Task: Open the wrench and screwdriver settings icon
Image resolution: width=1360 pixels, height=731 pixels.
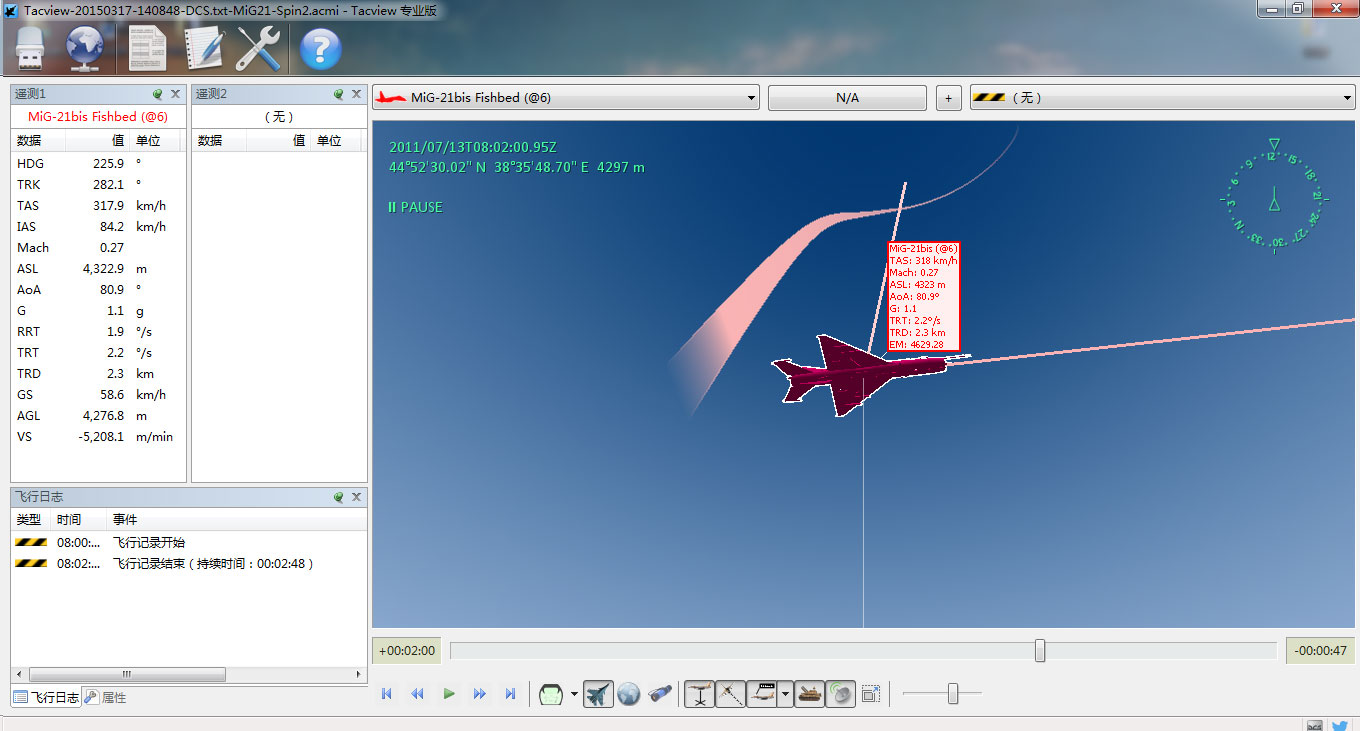Action: [258, 48]
